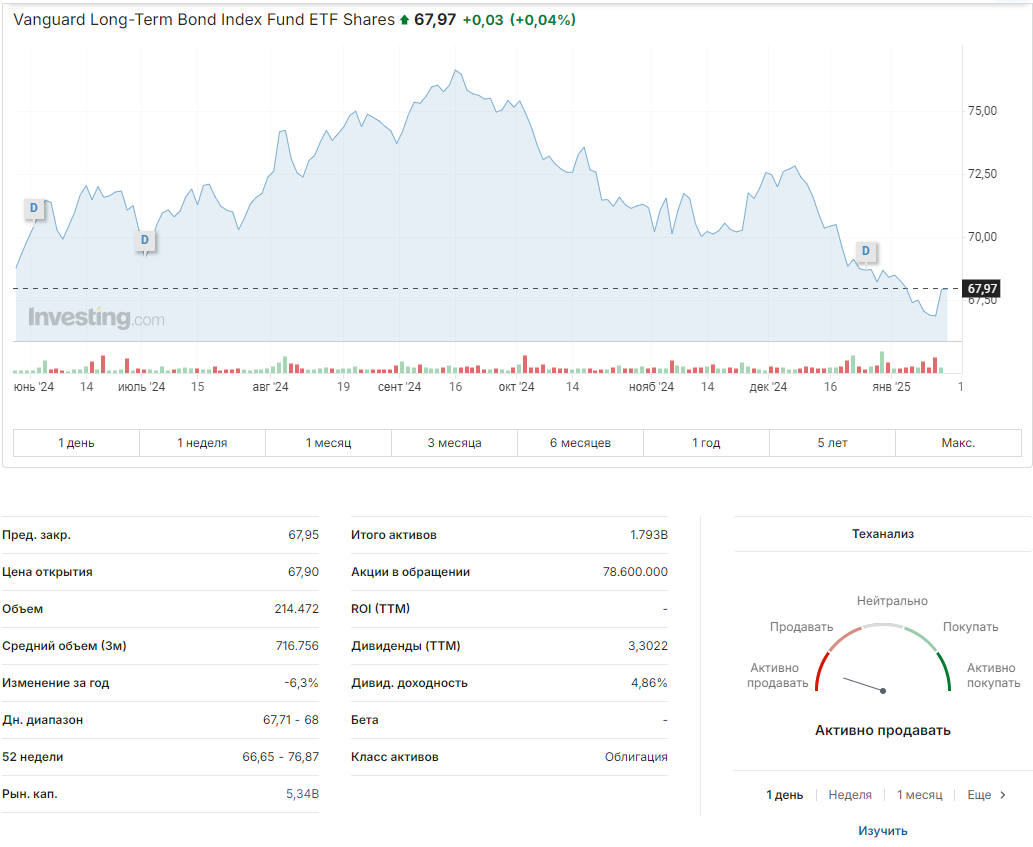Choose the 'Макс.' chart period
1033x847 pixels.
(958, 443)
